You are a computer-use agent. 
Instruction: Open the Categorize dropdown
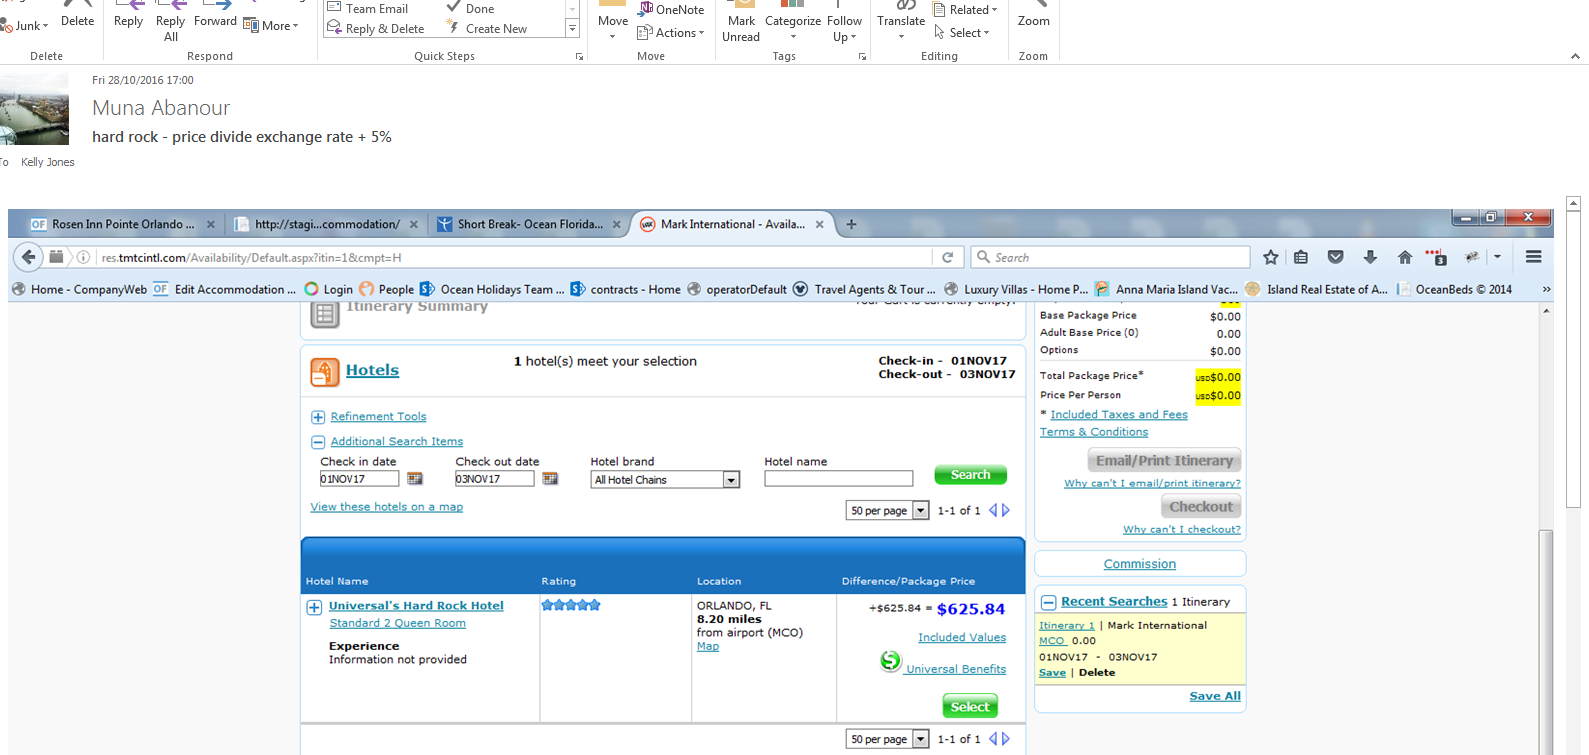[x=793, y=21]
